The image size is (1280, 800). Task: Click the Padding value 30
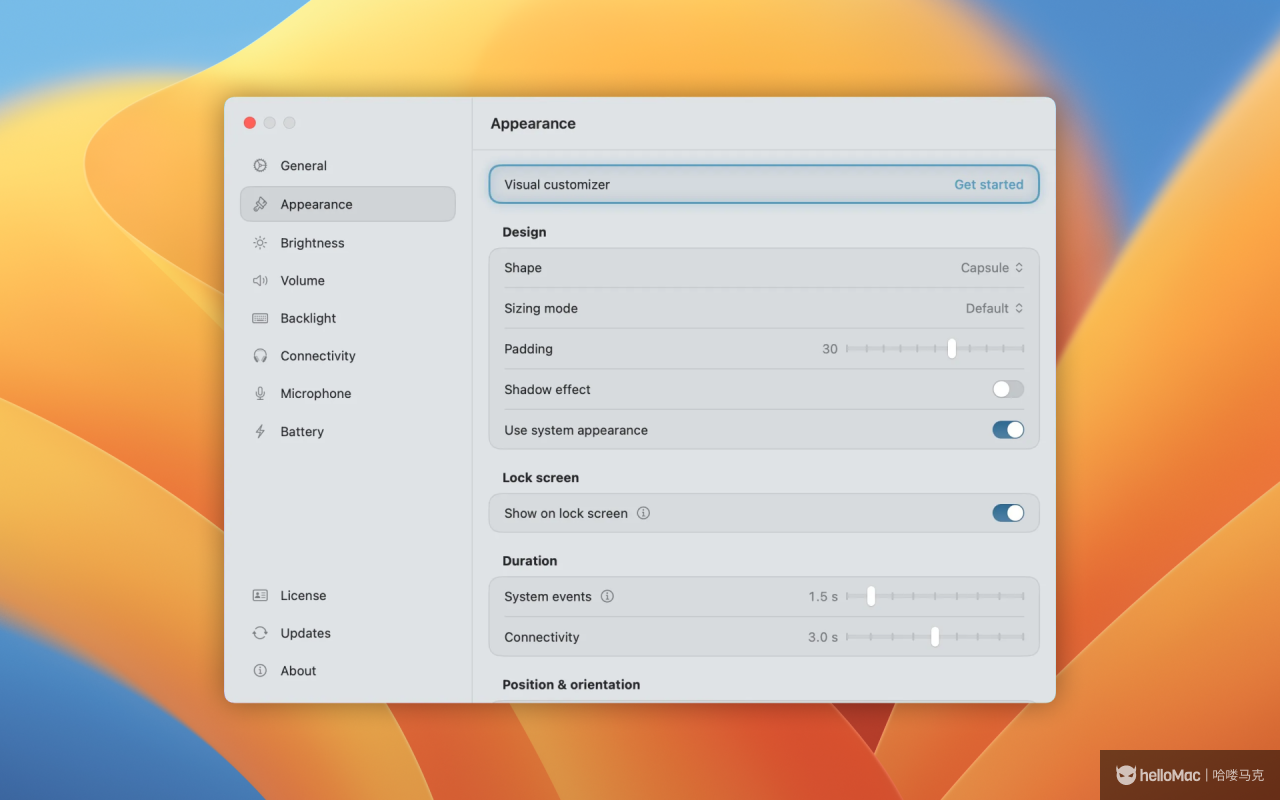[x=830, y=349]
